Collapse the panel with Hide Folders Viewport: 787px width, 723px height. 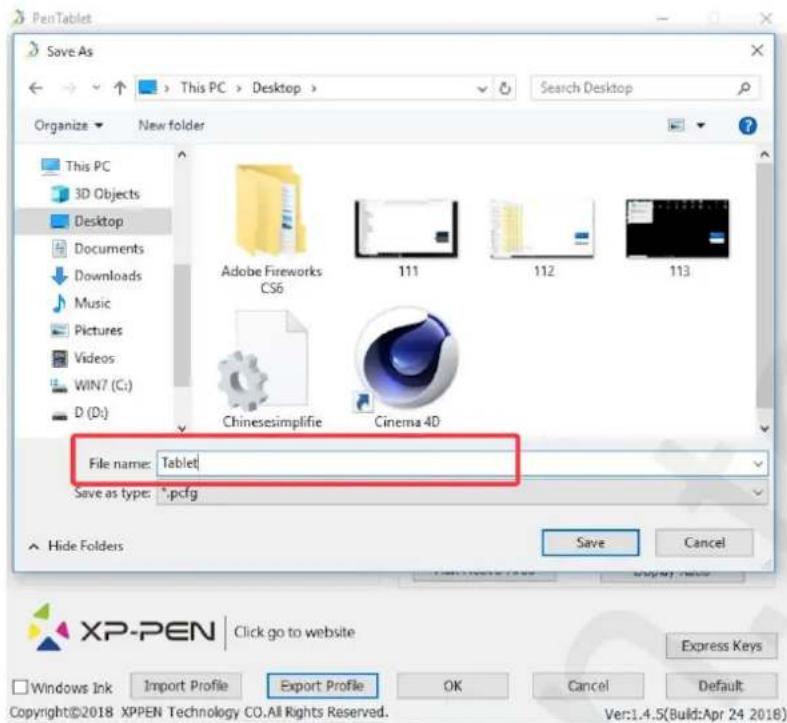[x=76, y=546]
